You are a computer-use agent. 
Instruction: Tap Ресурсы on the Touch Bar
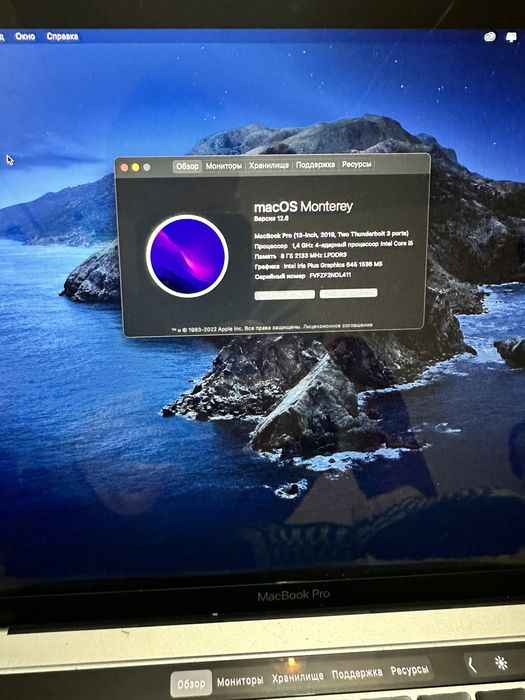click(x=410, y=671)
